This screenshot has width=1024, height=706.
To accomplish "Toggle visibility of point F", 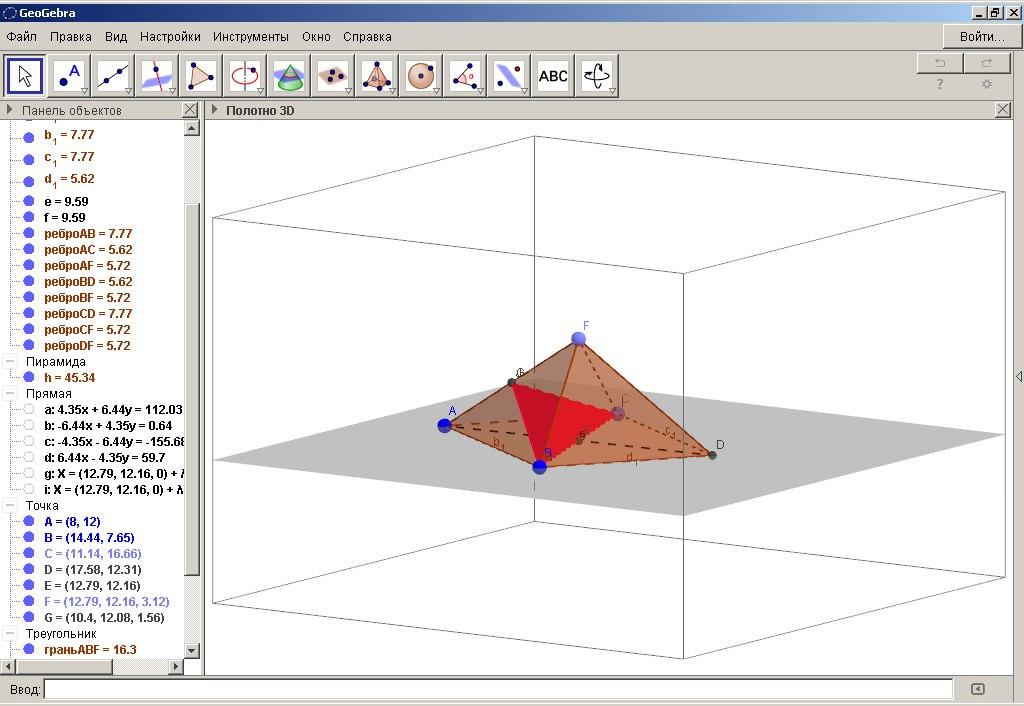I will 29,601.
